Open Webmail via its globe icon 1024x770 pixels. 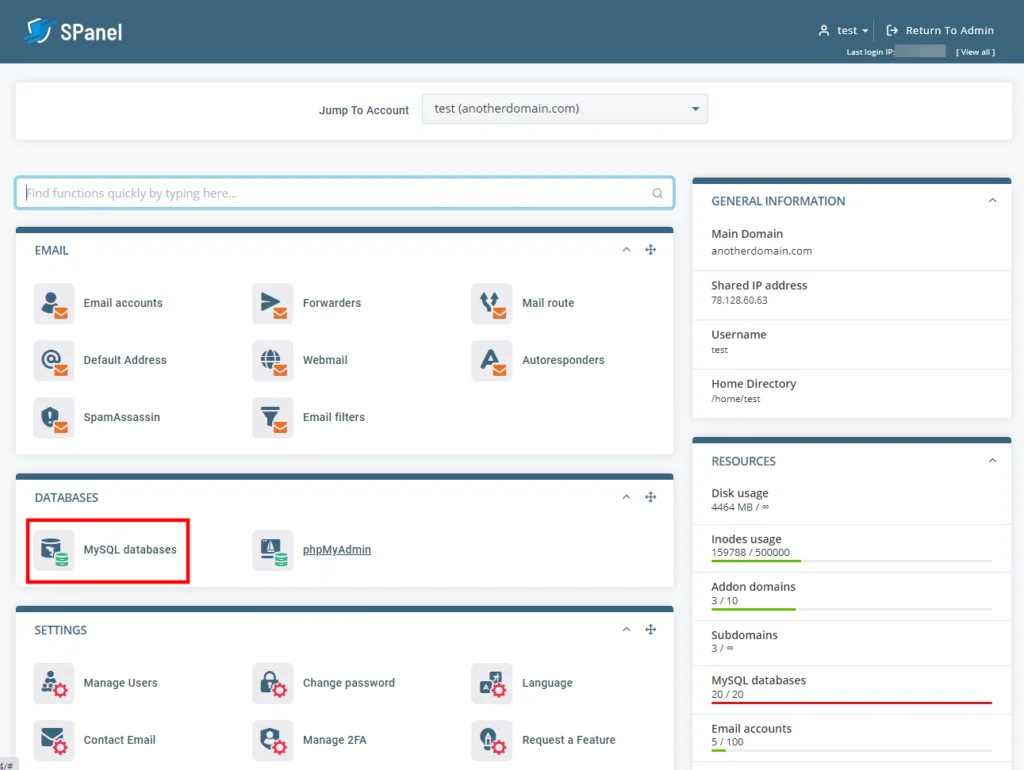click(x=272, y=360)
